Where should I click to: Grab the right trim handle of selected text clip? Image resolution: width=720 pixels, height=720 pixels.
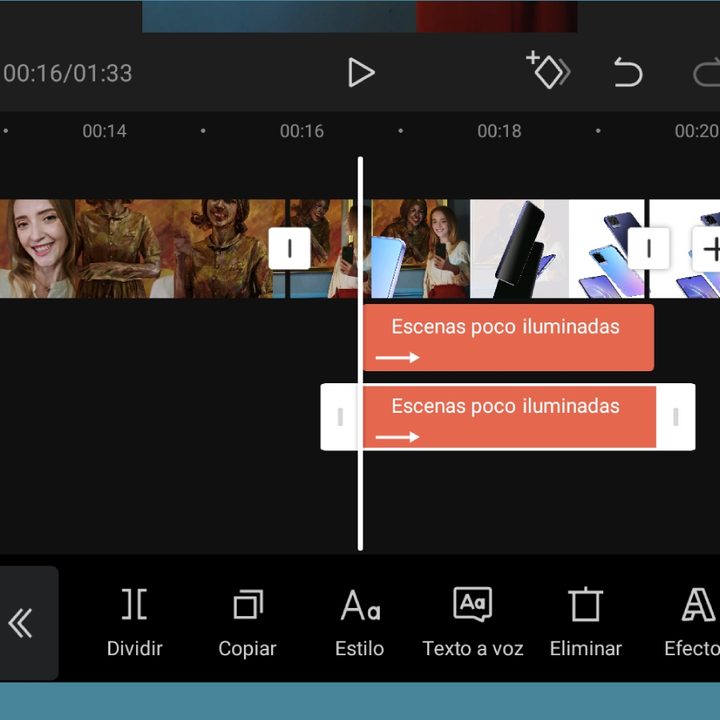tap(675, 417)
